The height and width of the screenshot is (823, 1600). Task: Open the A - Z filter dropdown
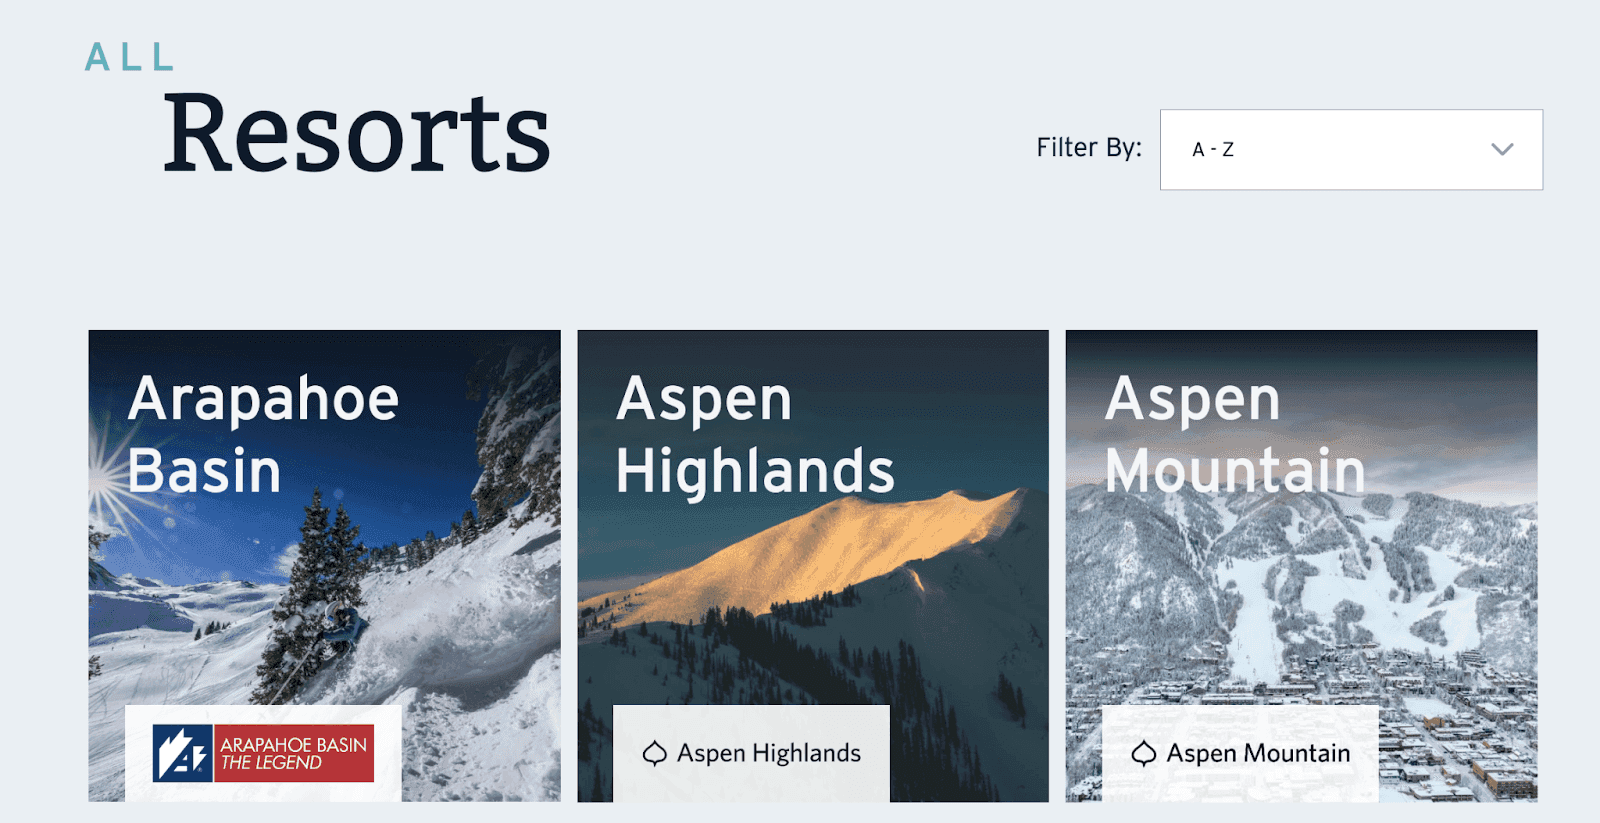pos(1351,150)
